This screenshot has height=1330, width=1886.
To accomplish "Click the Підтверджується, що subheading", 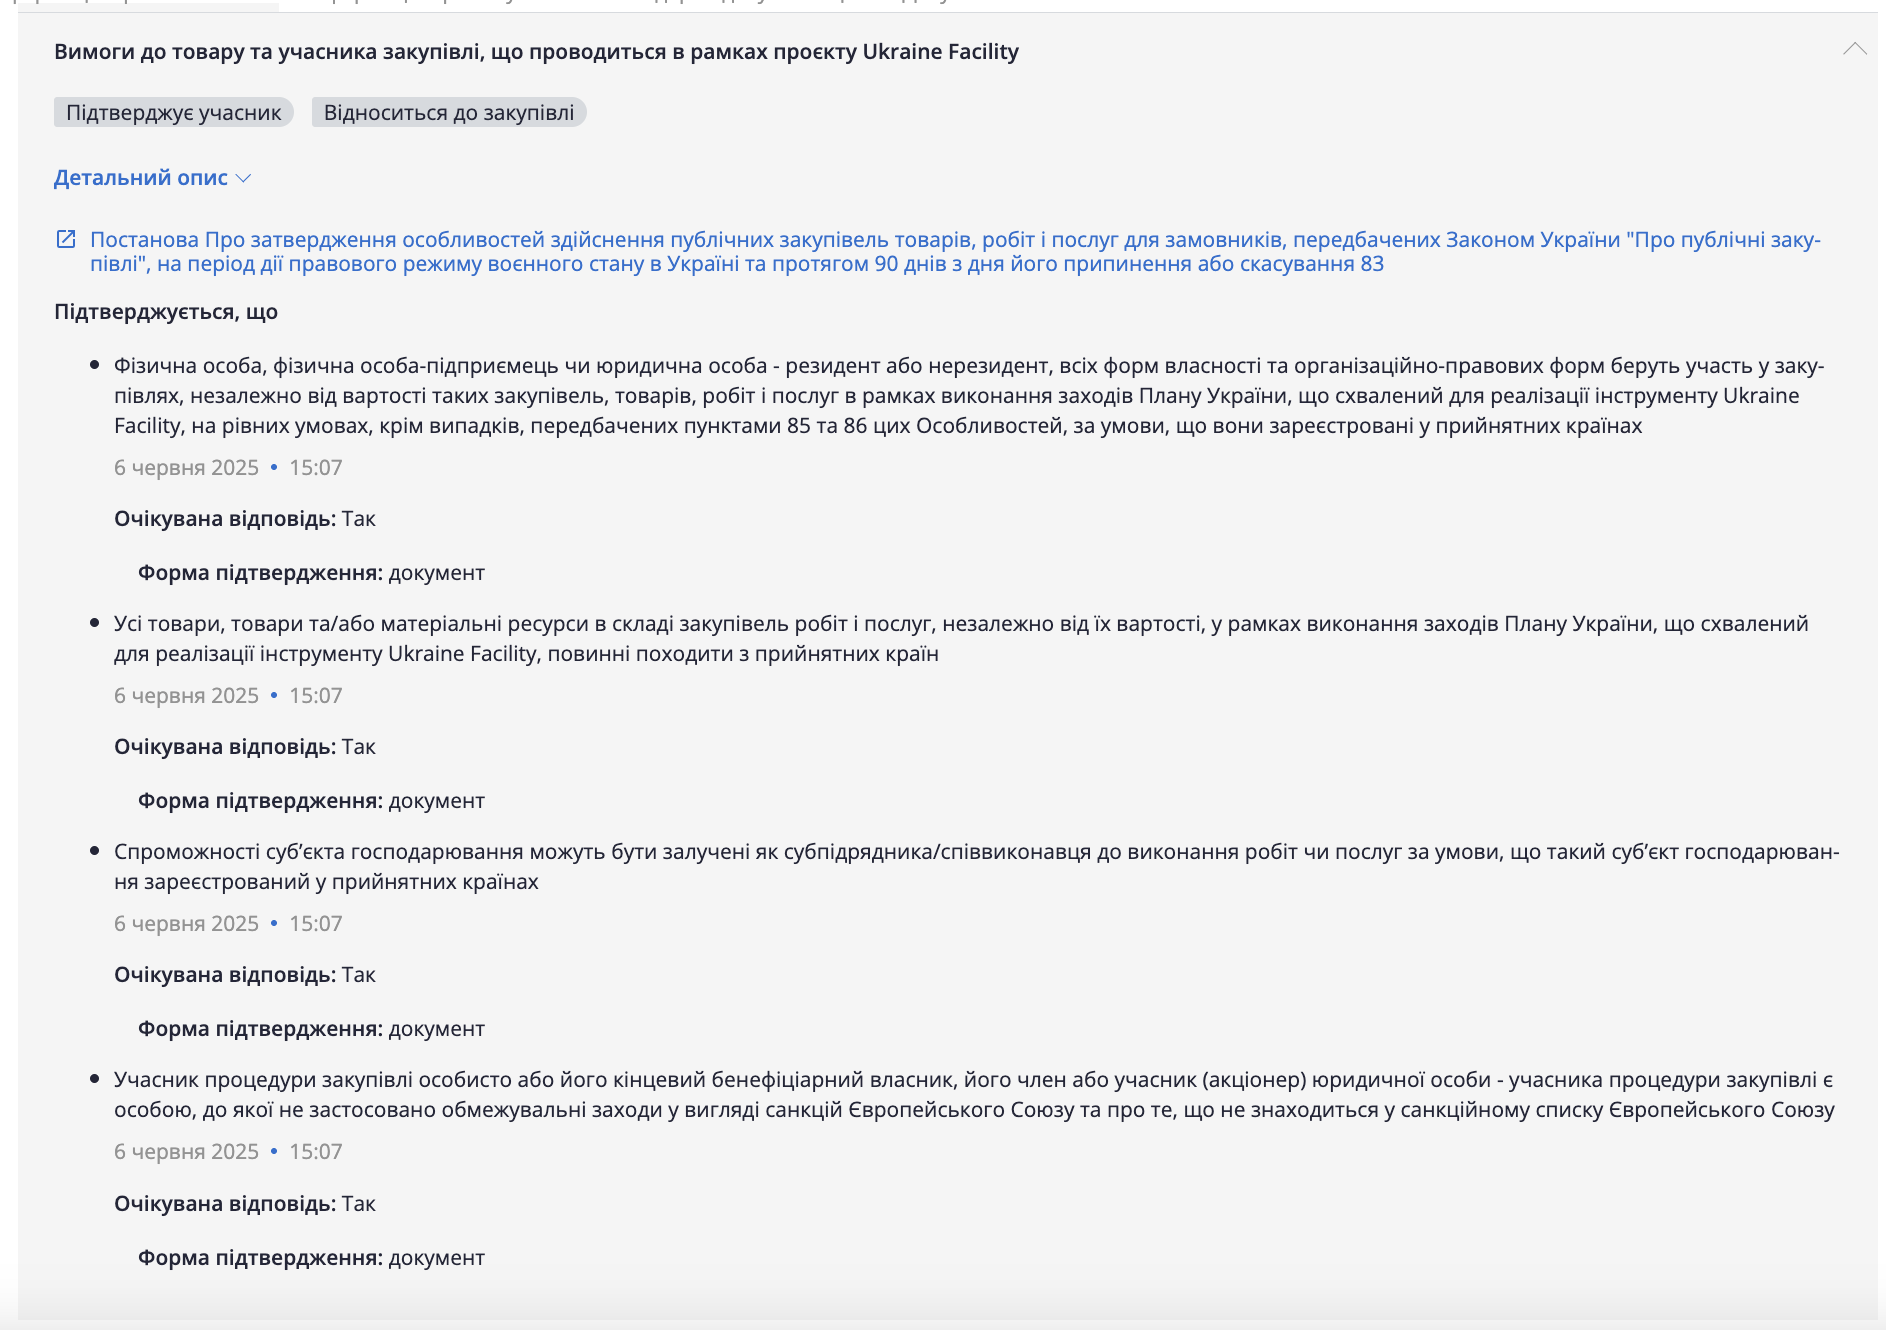I will coord(166,312).
